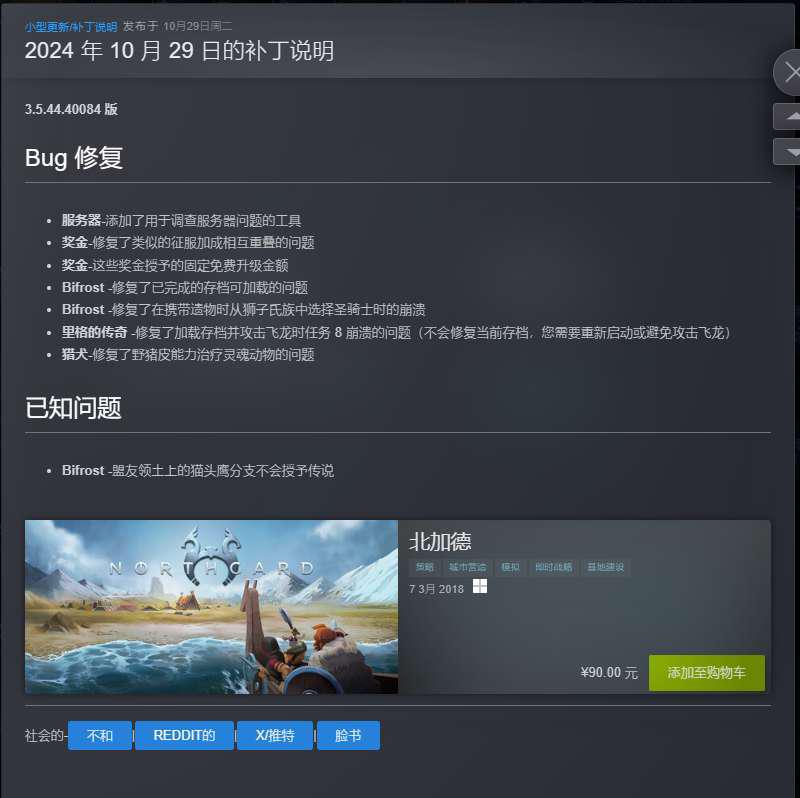Image resolution: width=800 pixels, height=798 pixels.
Task: Click the 7 3月 2018 release date
Action: tap(436, 589)
